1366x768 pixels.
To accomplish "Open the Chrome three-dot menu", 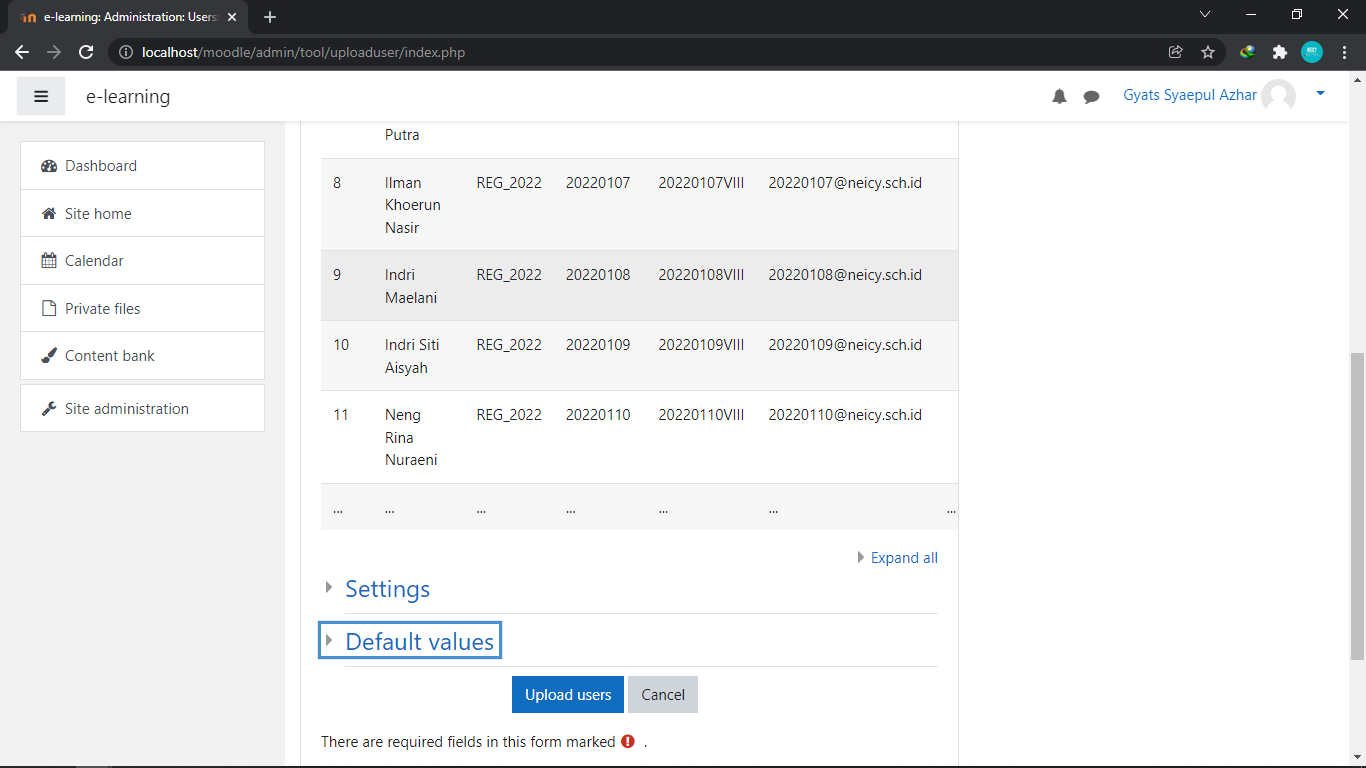I will tap(1345, 52).
